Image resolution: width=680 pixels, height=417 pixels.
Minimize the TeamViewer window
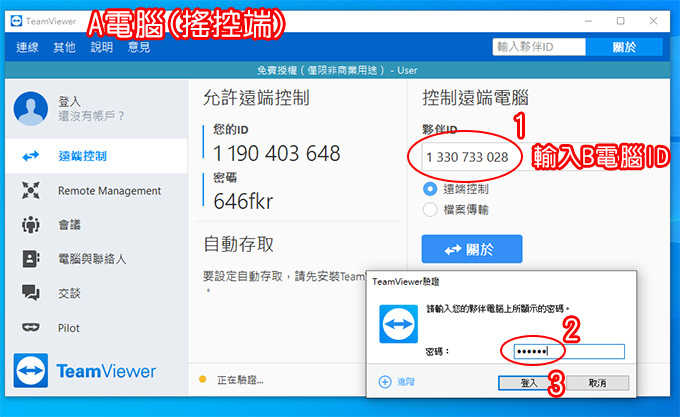(x=588, y=21)
